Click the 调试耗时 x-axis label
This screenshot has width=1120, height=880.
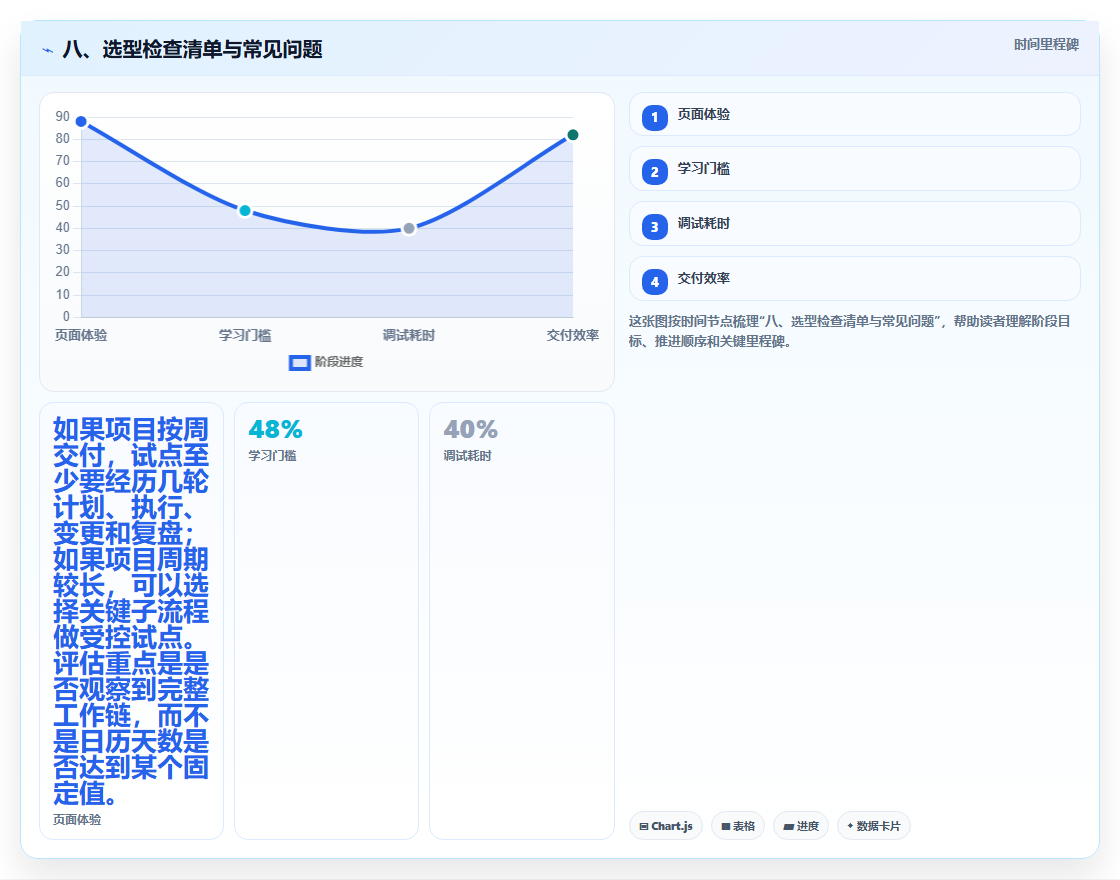[409, 335]
